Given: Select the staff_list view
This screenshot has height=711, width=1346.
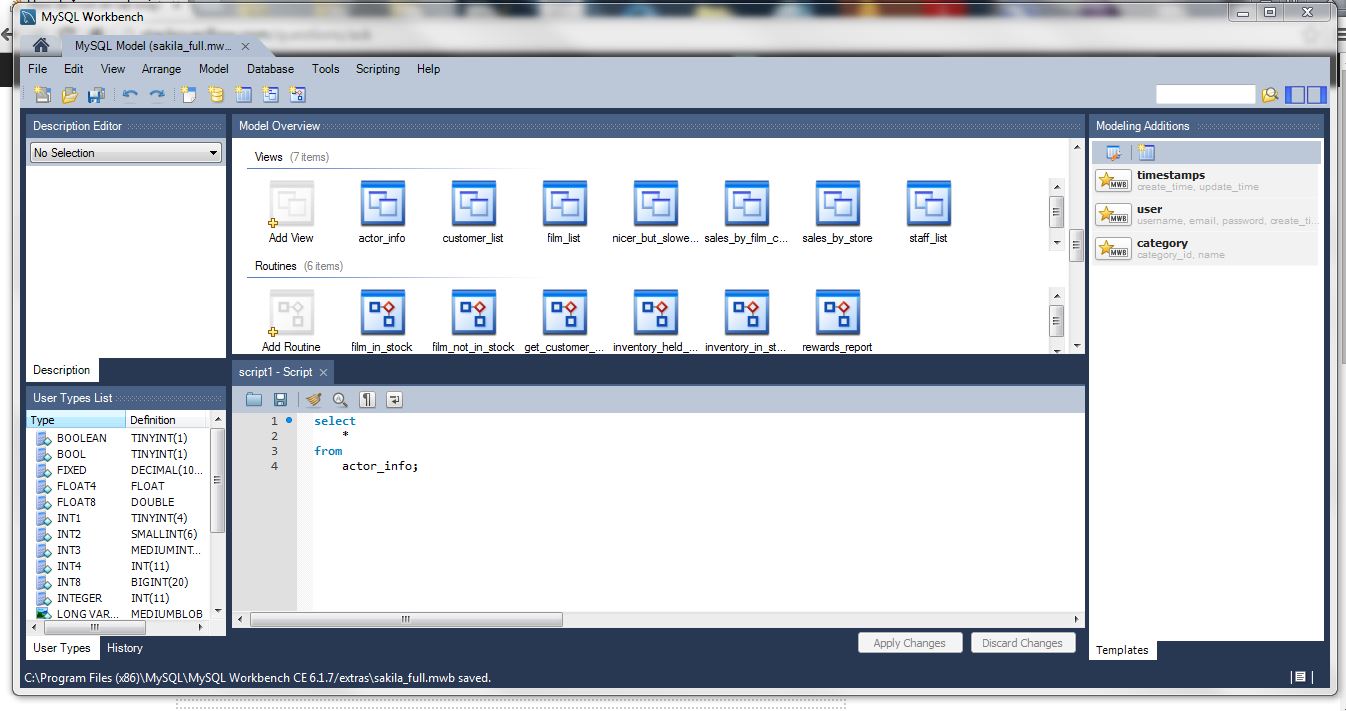Looking at the screenshot, I should click(928, 204).
